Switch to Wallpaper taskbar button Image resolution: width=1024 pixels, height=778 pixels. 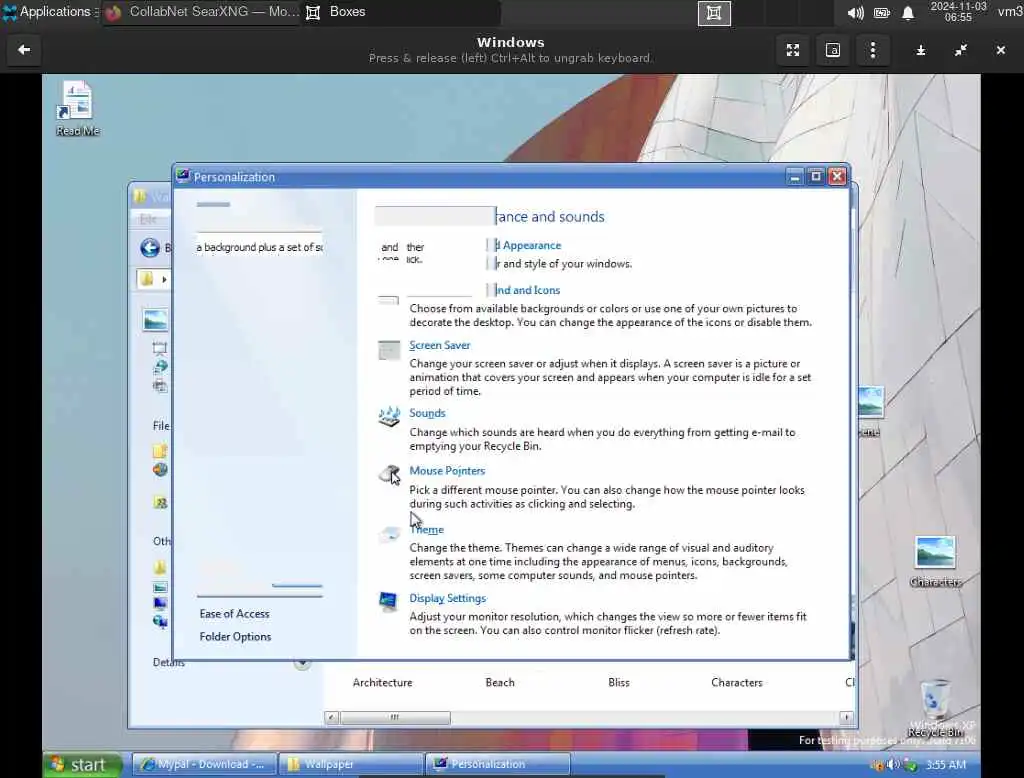(351, 764)
